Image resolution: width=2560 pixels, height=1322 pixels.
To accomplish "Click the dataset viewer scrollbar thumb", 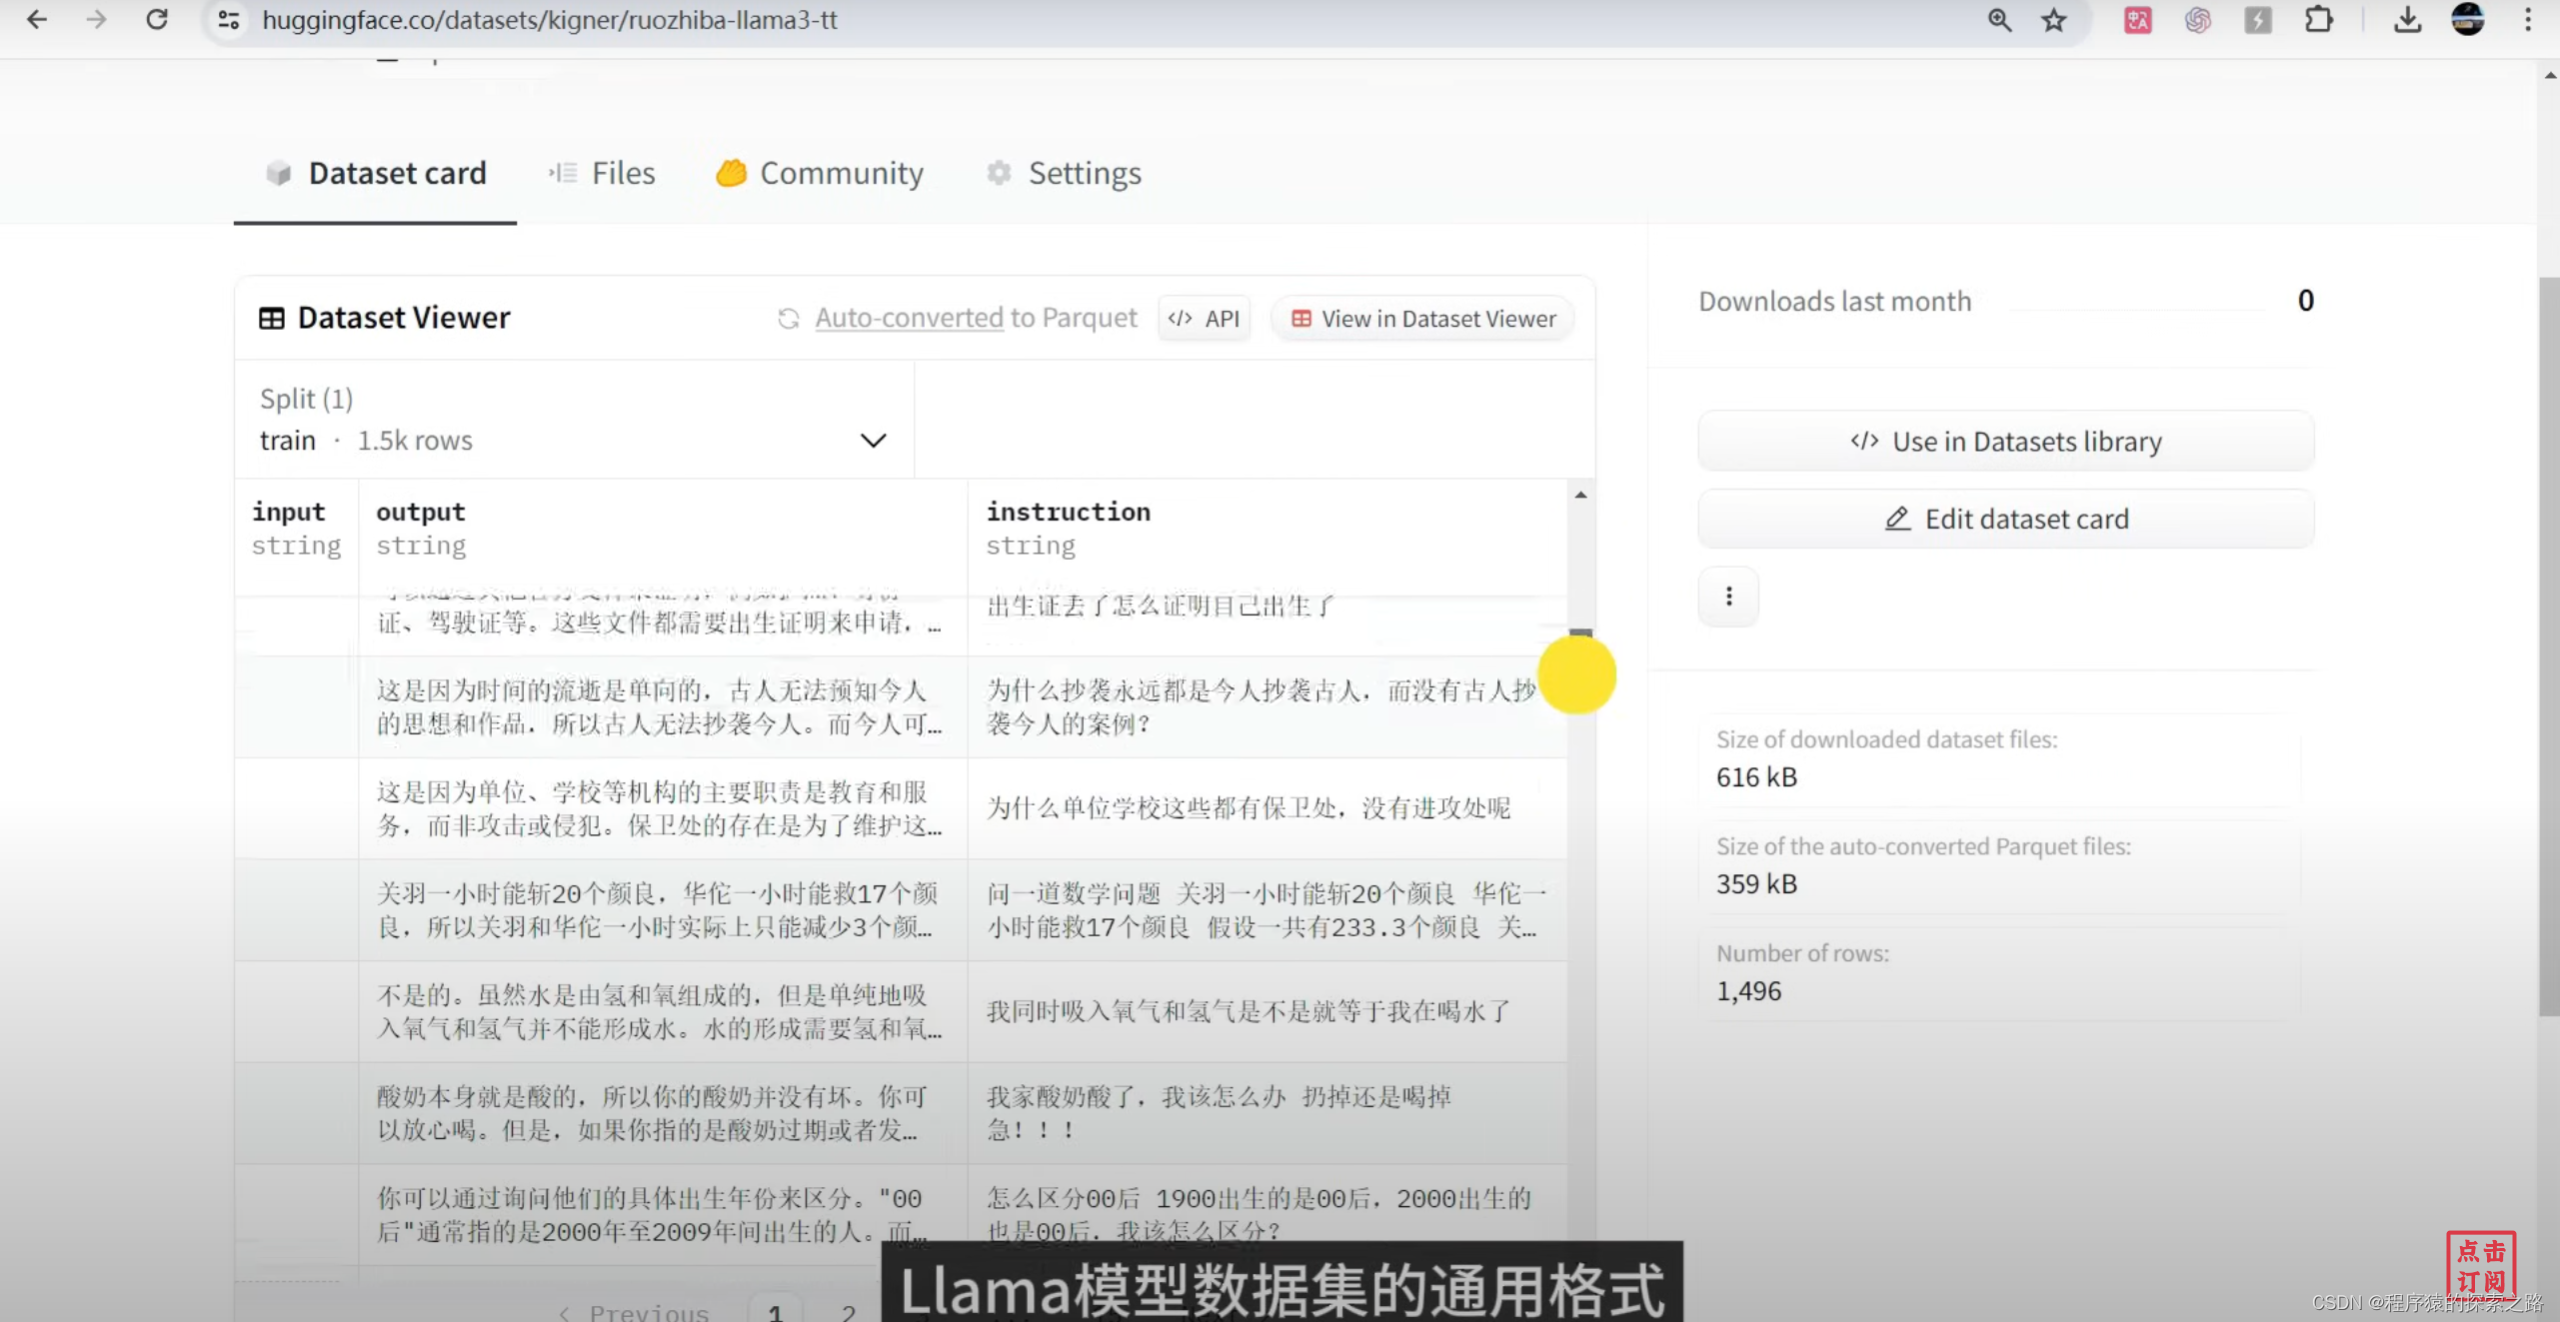I will 1579,630.
